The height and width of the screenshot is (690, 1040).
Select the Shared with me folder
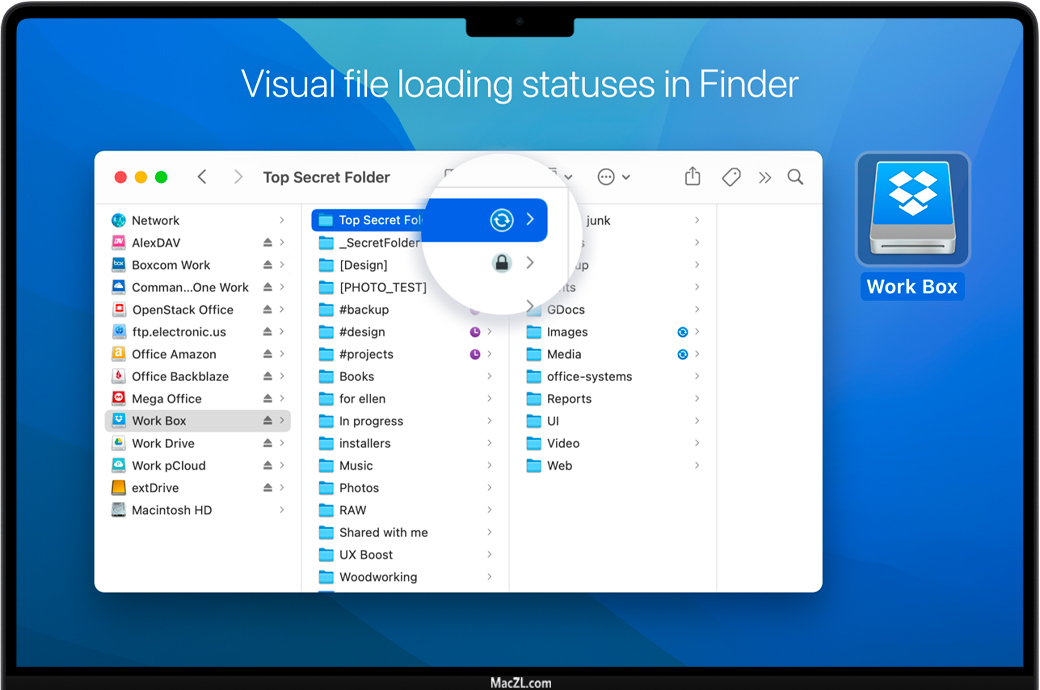click(x=382, y=532)
